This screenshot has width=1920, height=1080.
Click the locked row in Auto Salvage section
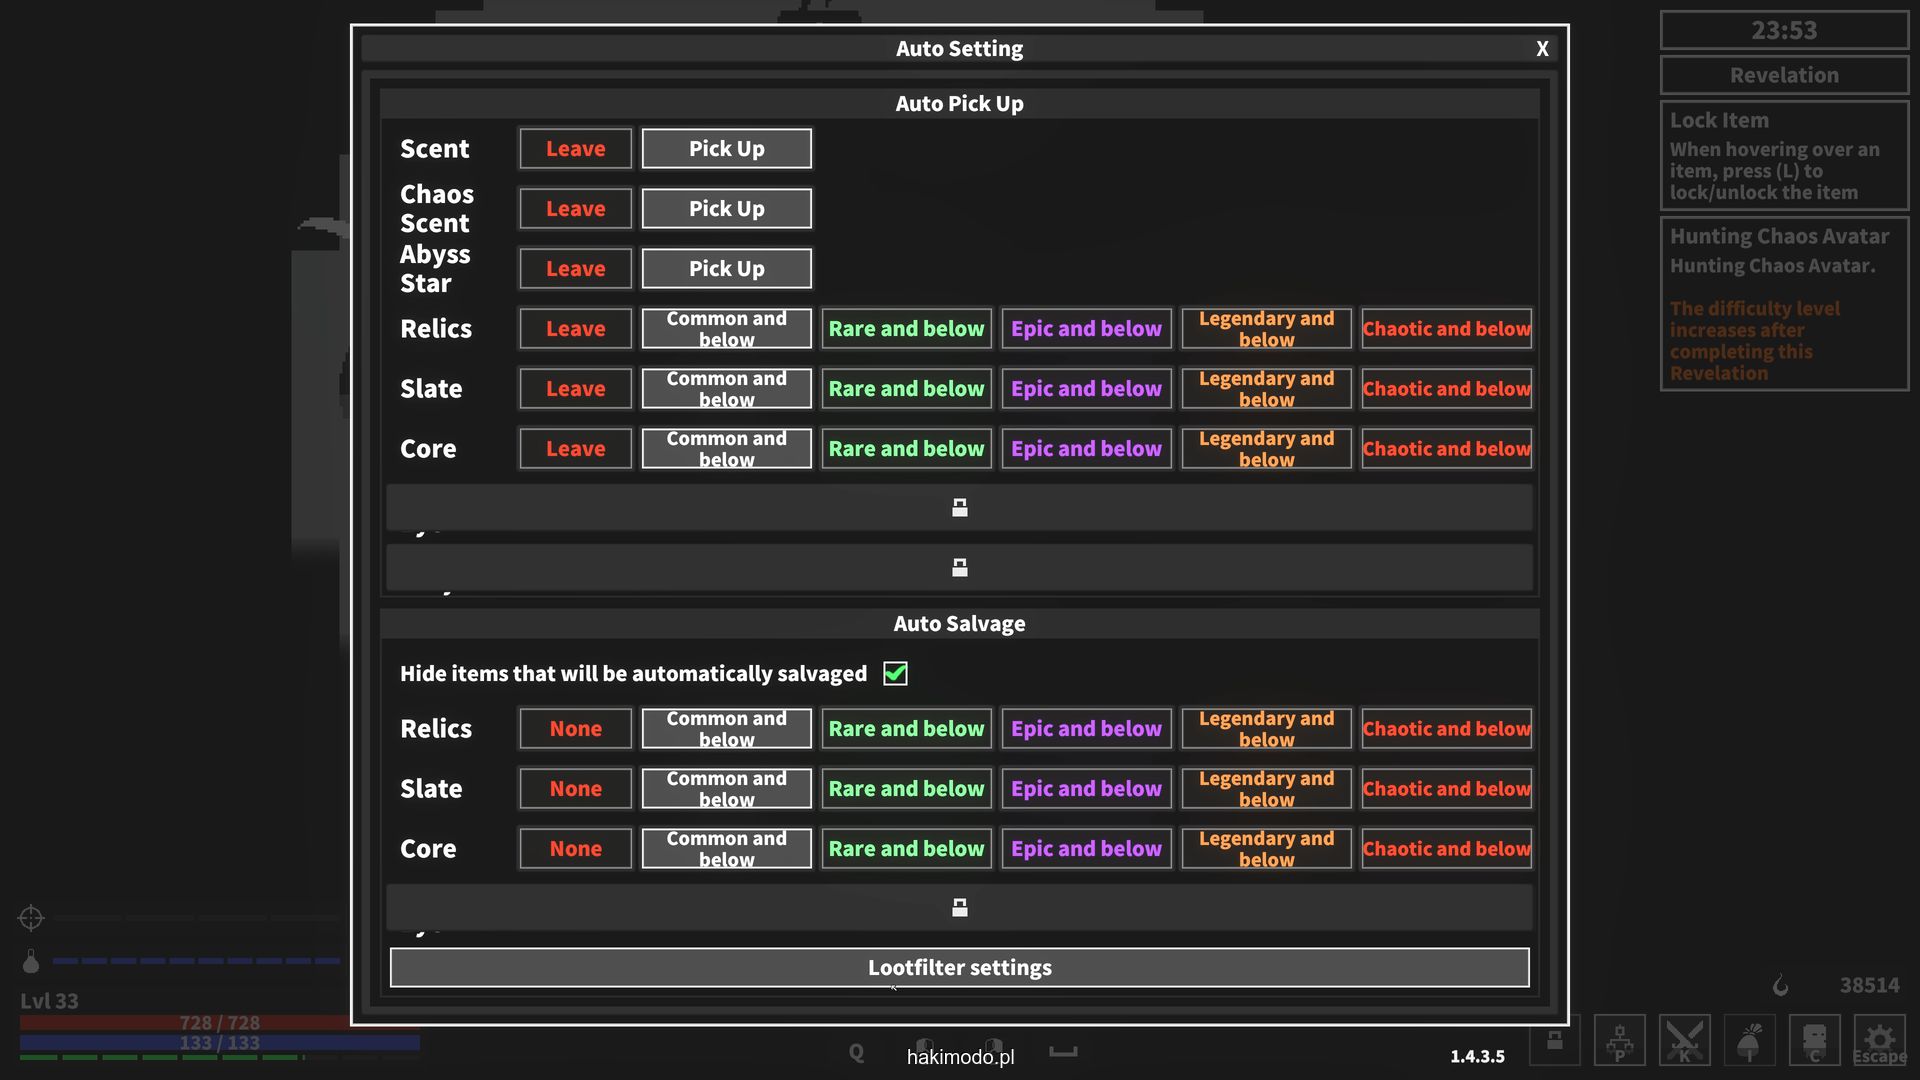click(959, 908)
